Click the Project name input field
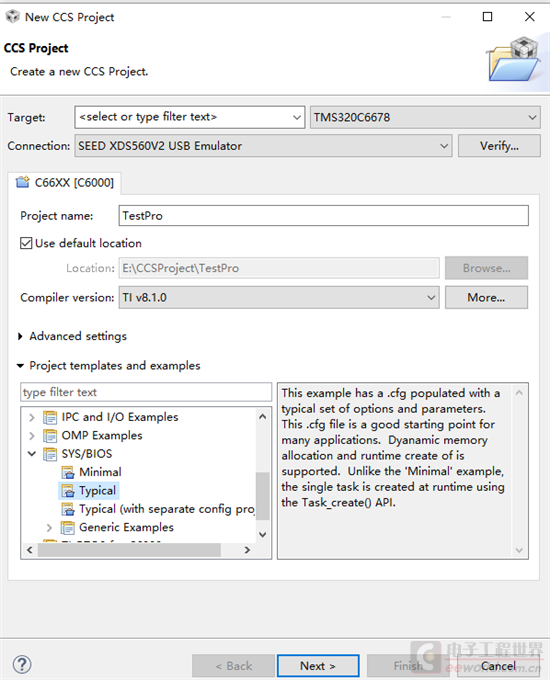Viewport: 550px width, 680px height. pos(324,216)
